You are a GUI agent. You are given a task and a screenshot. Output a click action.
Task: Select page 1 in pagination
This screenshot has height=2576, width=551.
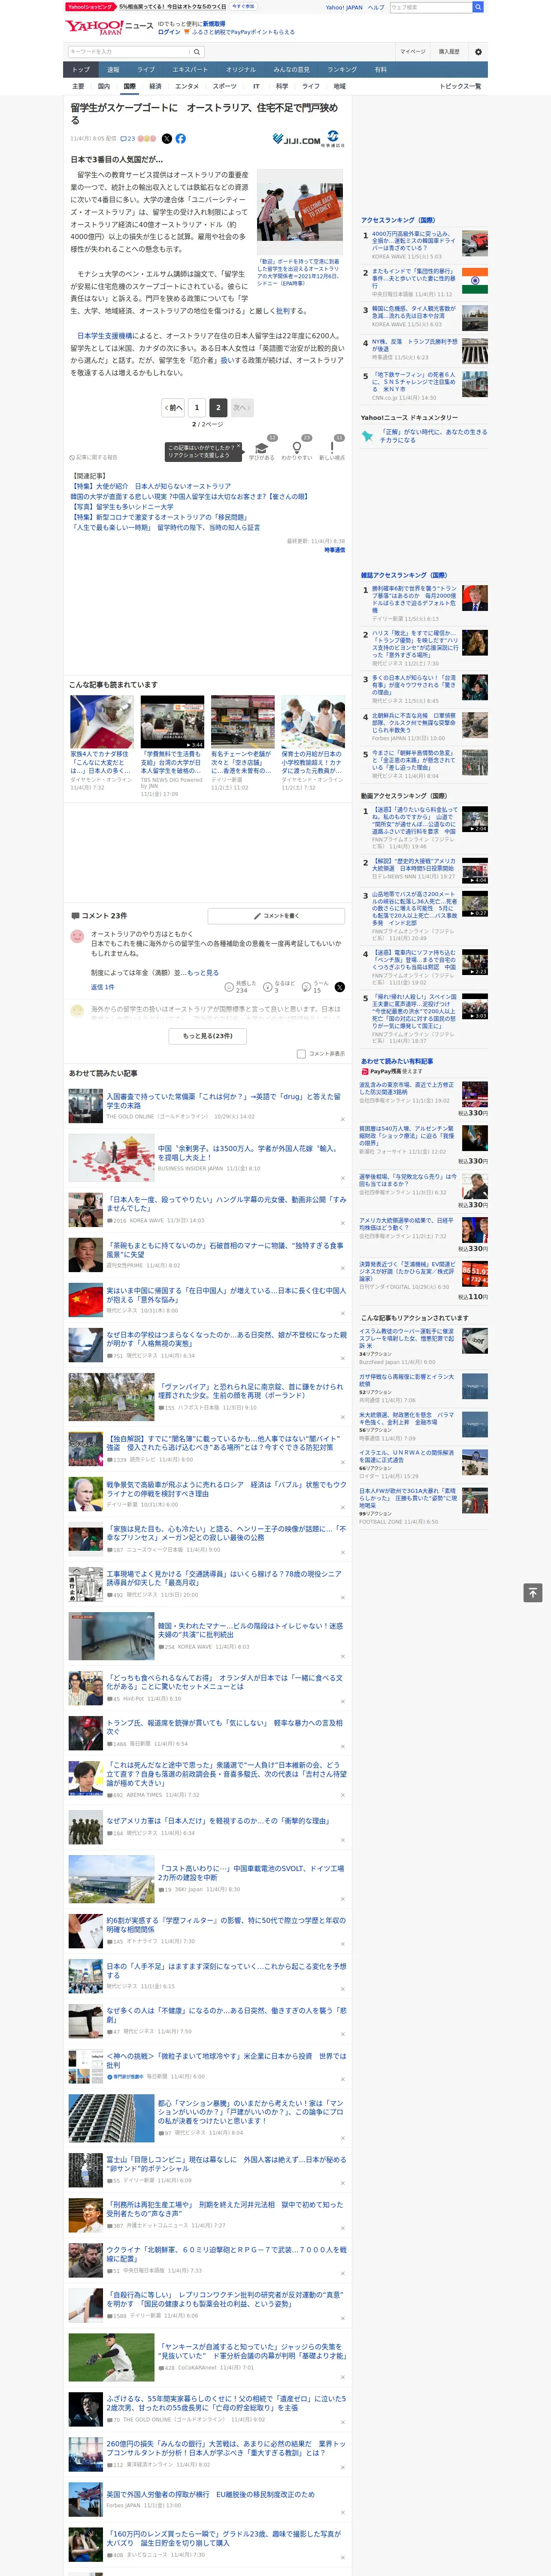coord(197,408)
